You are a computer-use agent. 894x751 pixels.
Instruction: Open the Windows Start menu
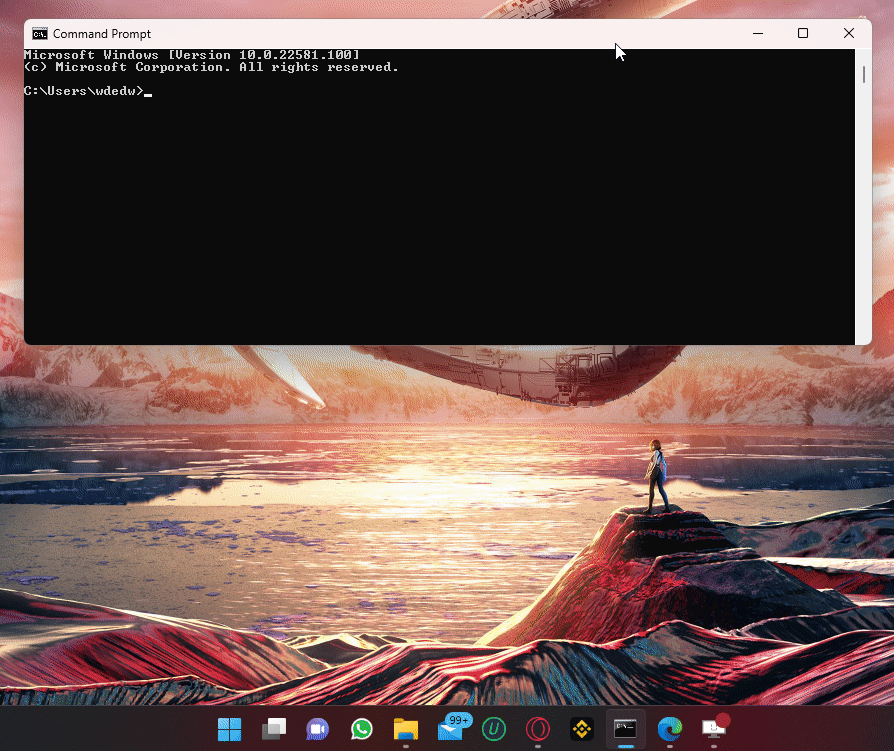tap(230, 729)
